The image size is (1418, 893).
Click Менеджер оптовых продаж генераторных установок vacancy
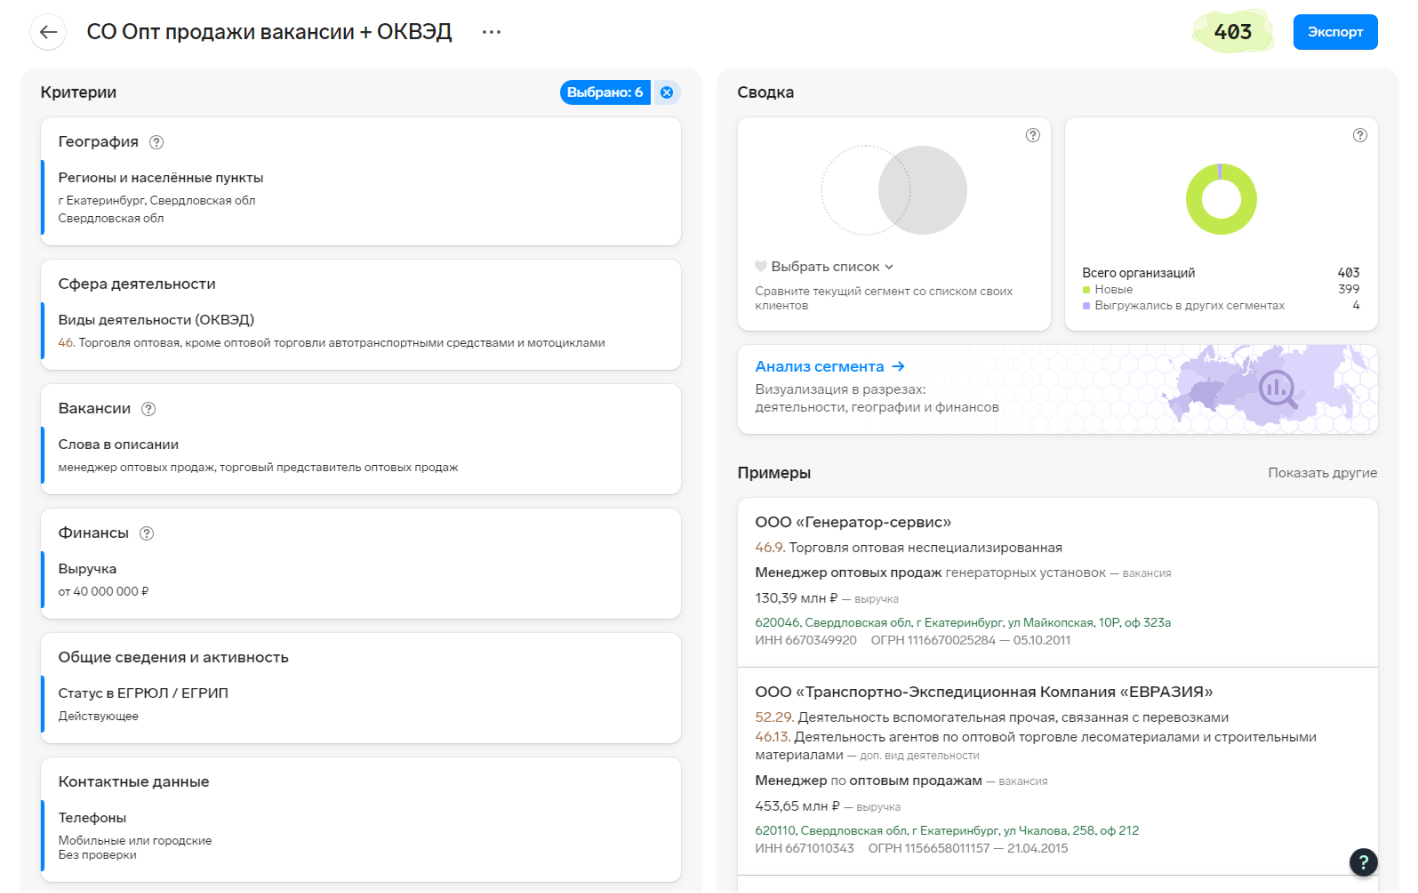(x=930, y=573)
